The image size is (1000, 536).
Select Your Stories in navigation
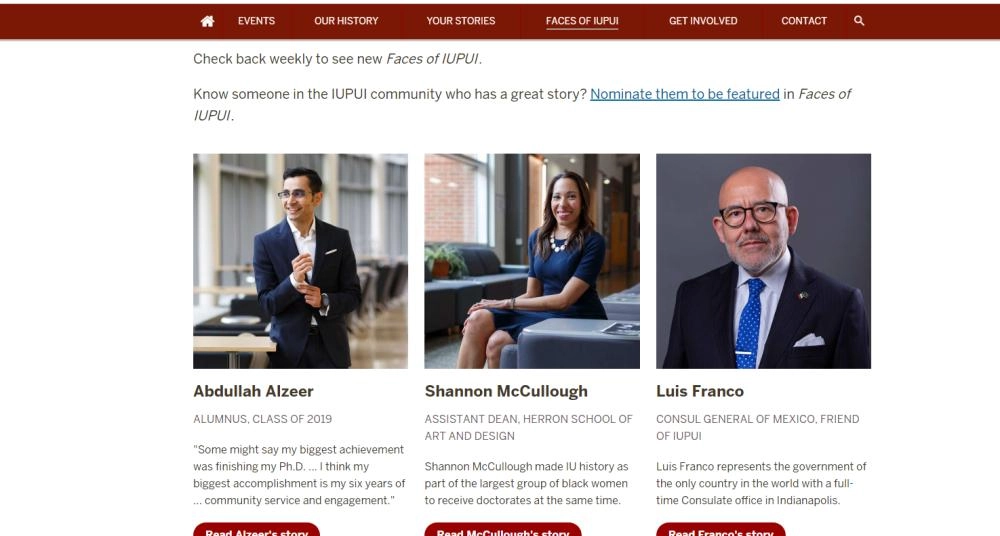tap(460, 21)
